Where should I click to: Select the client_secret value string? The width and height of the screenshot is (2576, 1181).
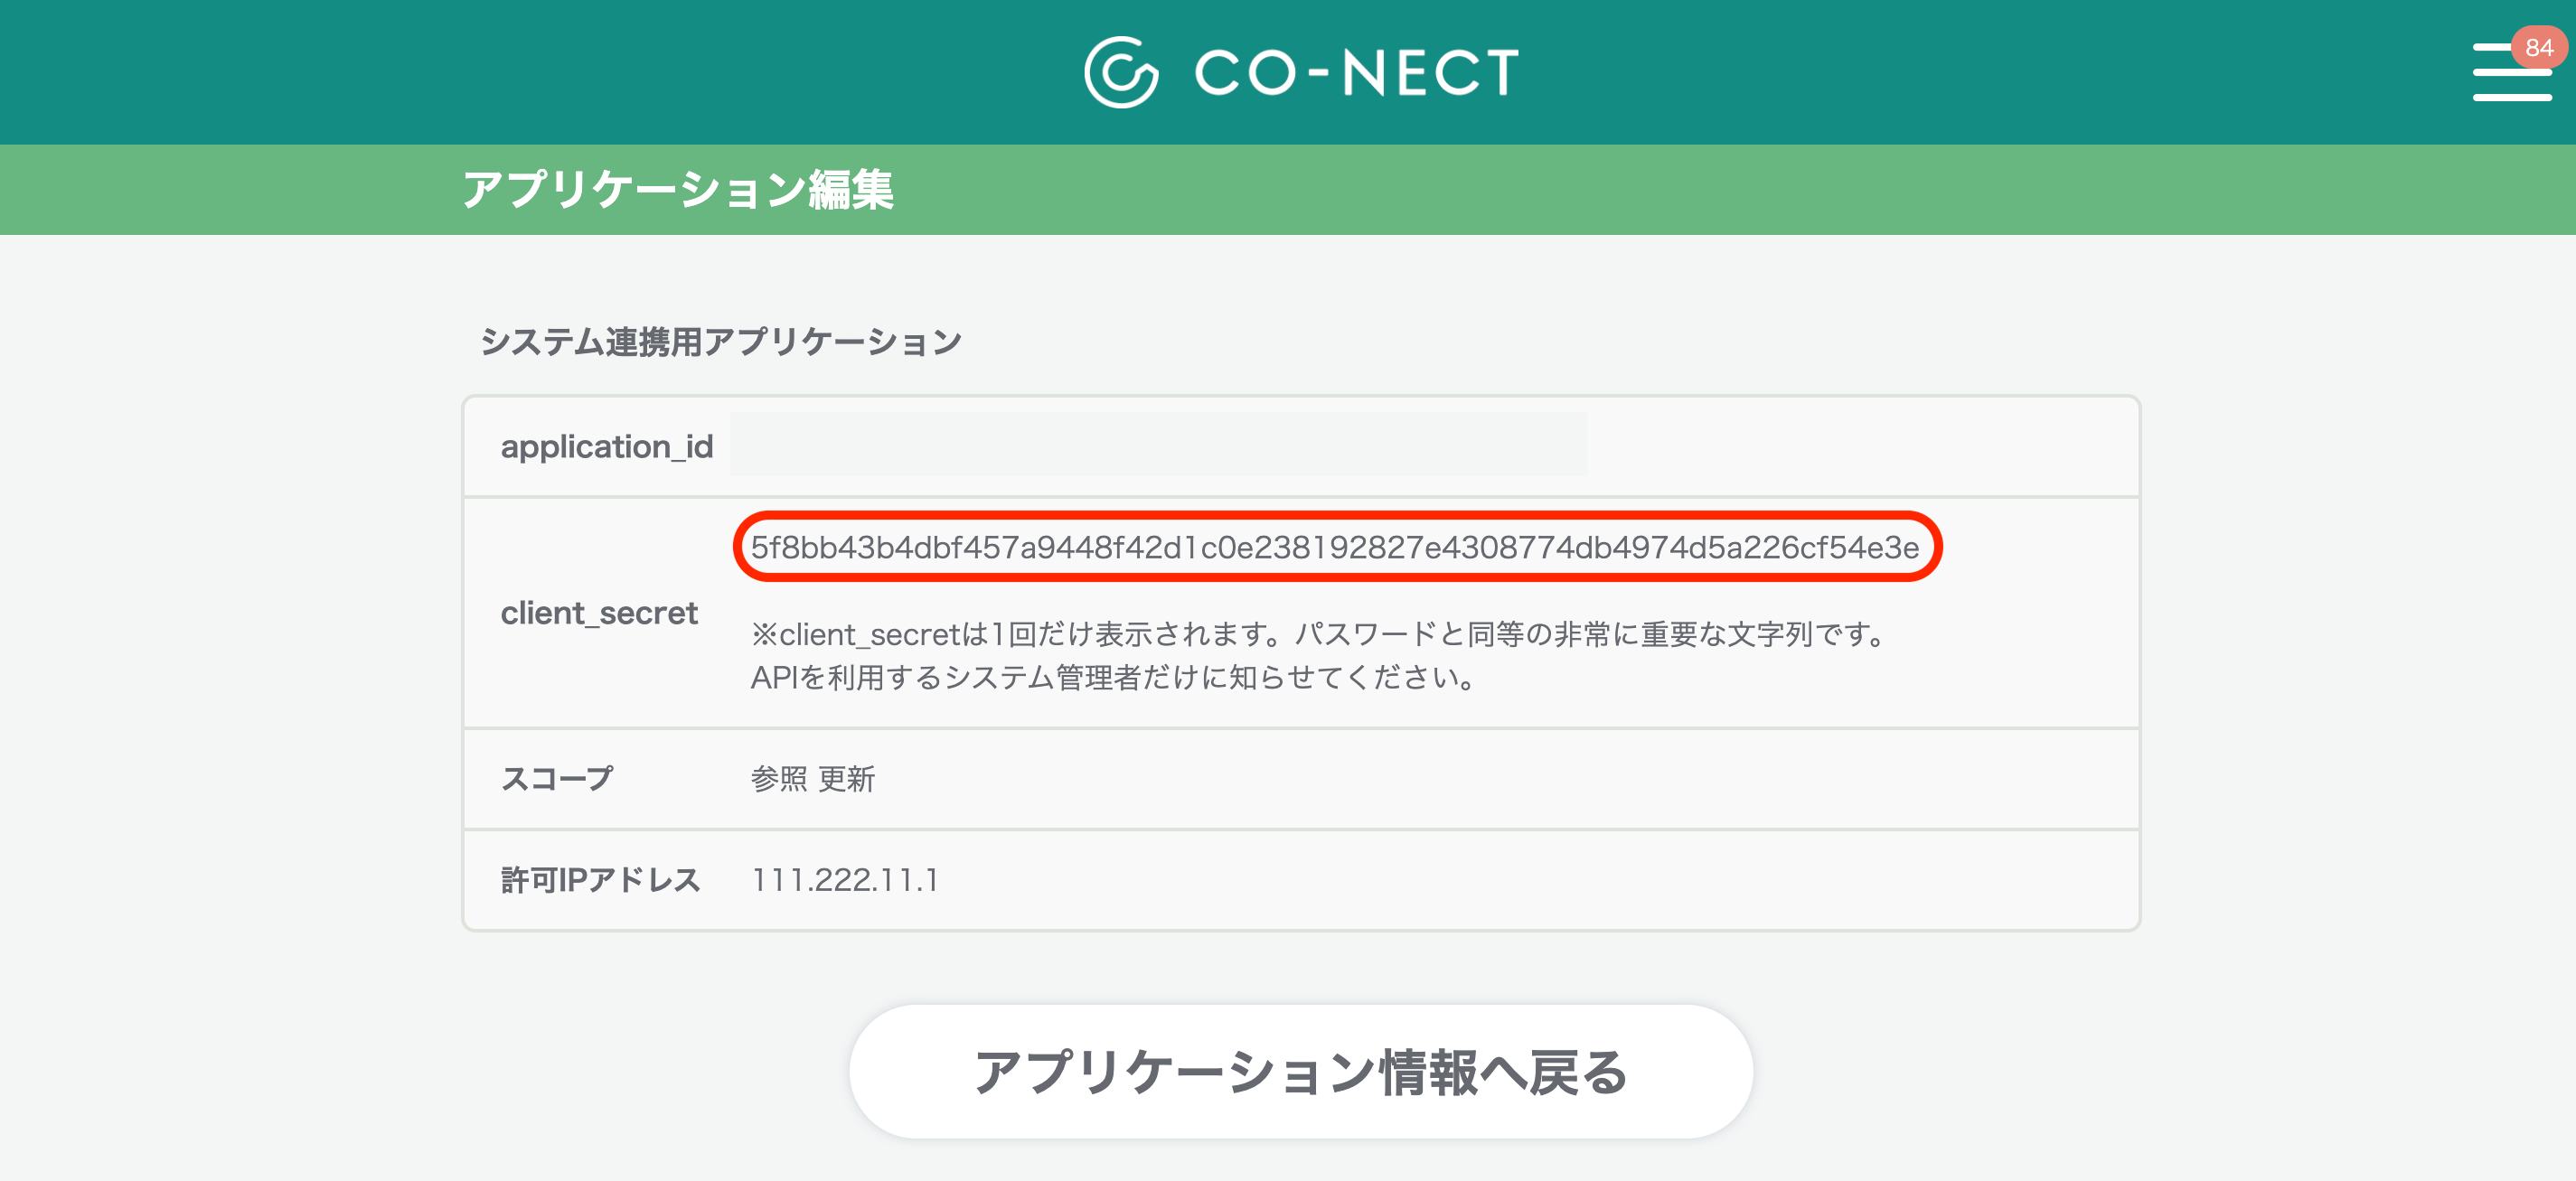[1335, 547]
